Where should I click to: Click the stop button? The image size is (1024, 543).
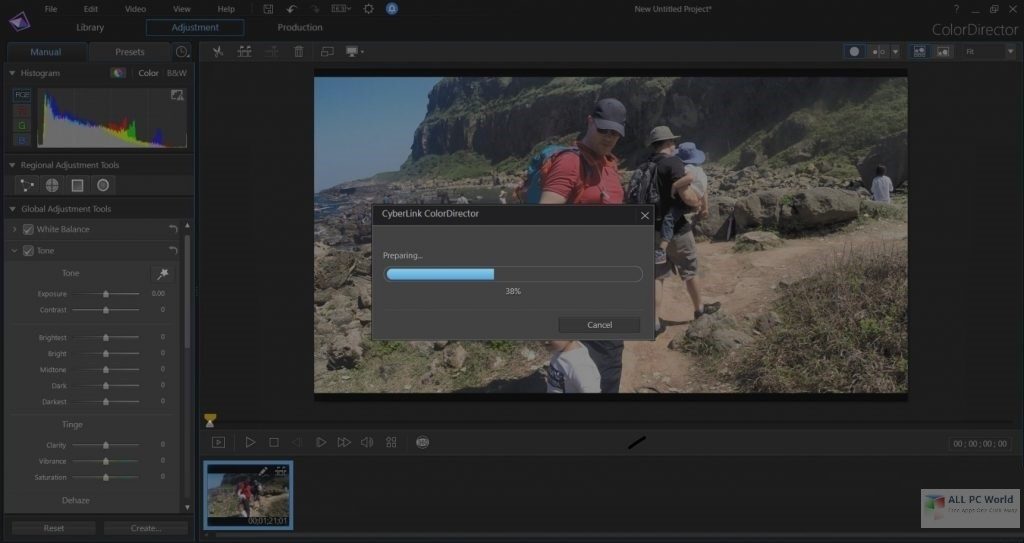coord(274,442)
